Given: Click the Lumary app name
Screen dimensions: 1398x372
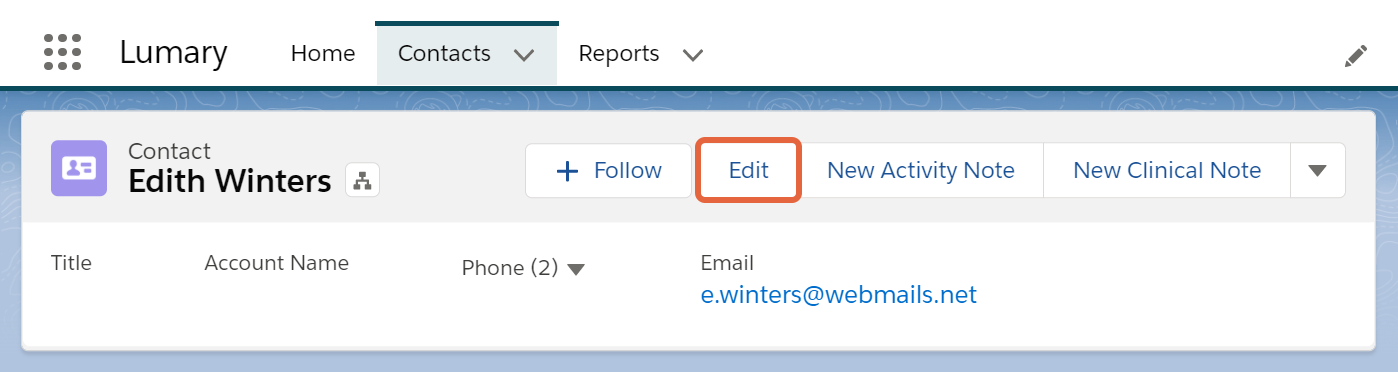Looking at the screenshot, I should 173,53.
